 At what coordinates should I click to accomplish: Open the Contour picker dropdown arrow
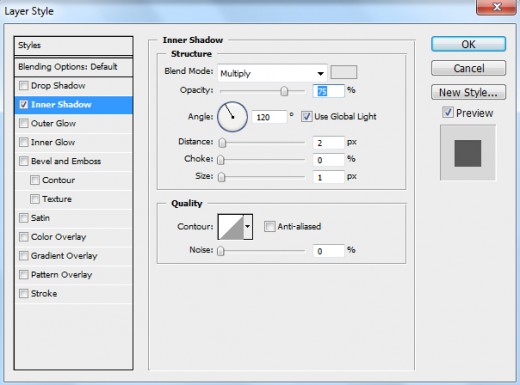pos(248,227)
